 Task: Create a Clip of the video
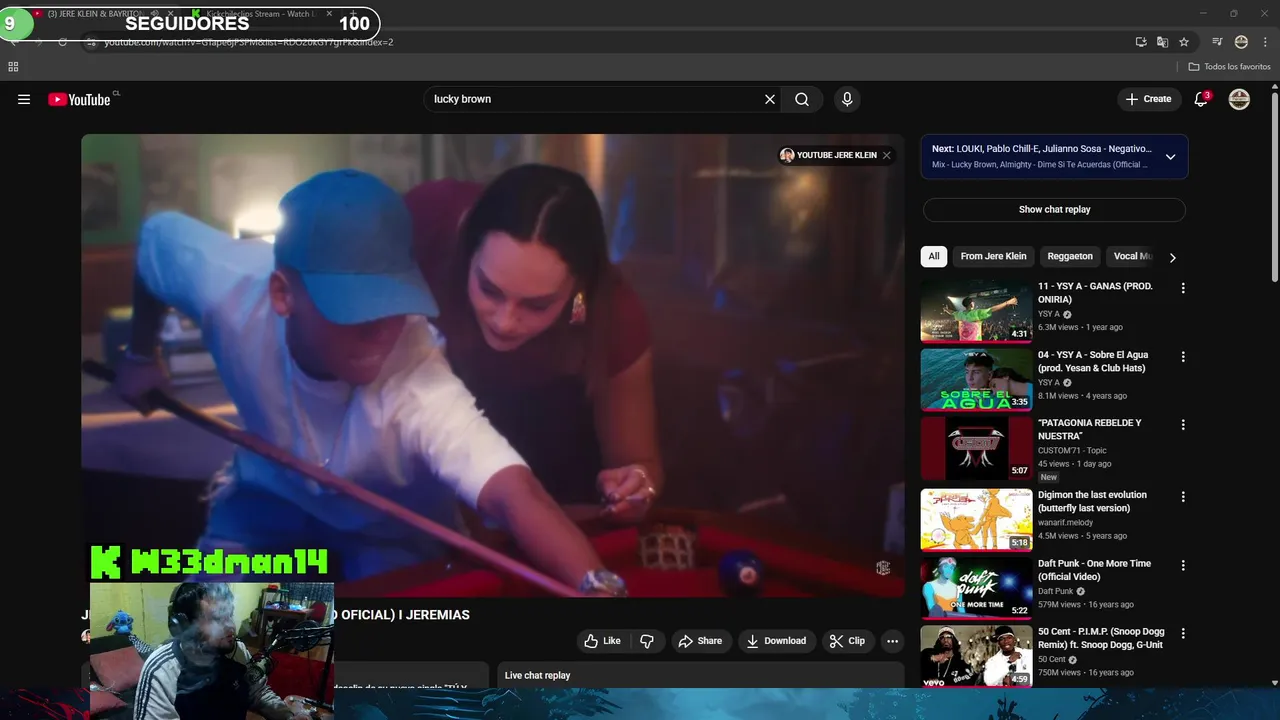(847, 641)
